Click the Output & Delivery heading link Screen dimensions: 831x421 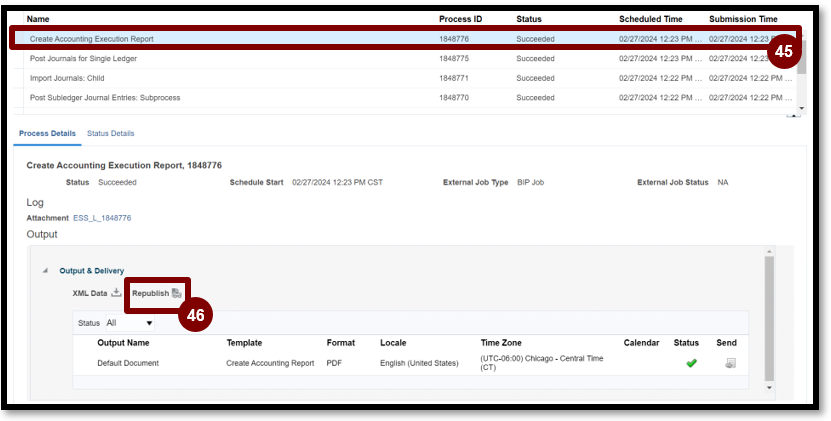click(92, 271)
